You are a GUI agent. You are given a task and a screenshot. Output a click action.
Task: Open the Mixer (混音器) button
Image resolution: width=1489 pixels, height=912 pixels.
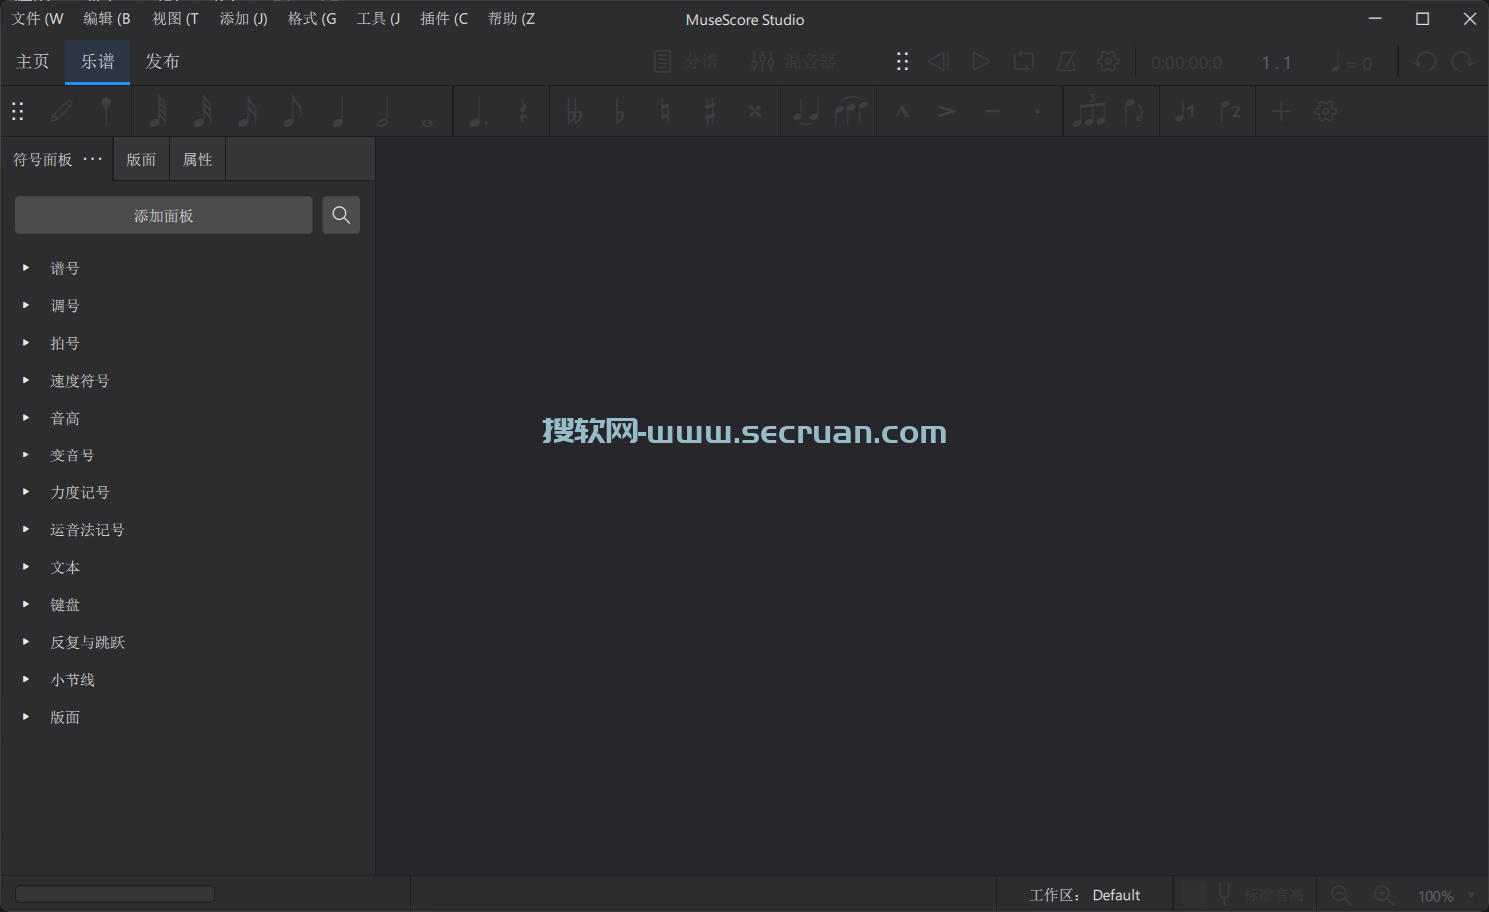tap(793, 62)
